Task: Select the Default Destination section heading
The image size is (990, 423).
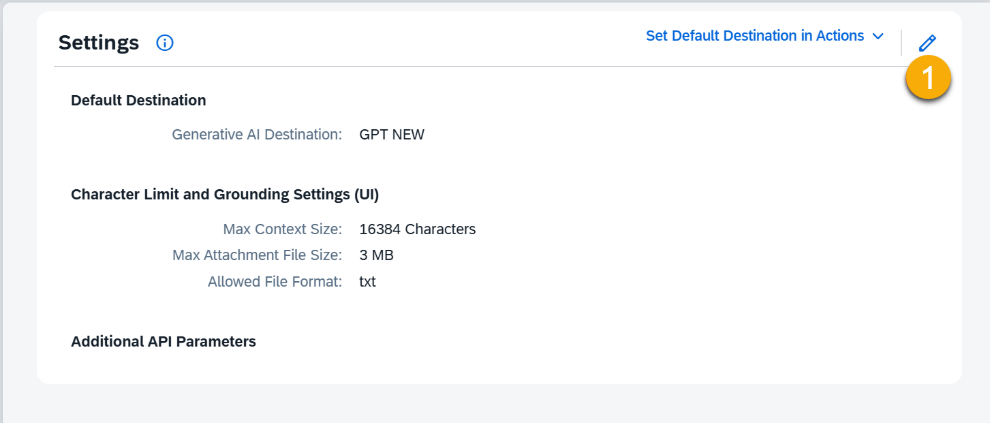Action: (138, 100)
